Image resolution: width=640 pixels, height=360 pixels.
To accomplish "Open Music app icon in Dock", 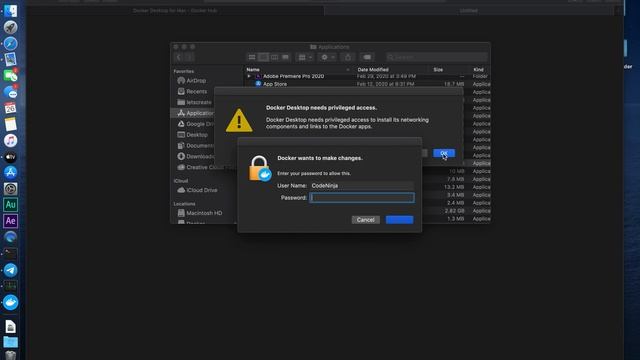I will (10, 140).
